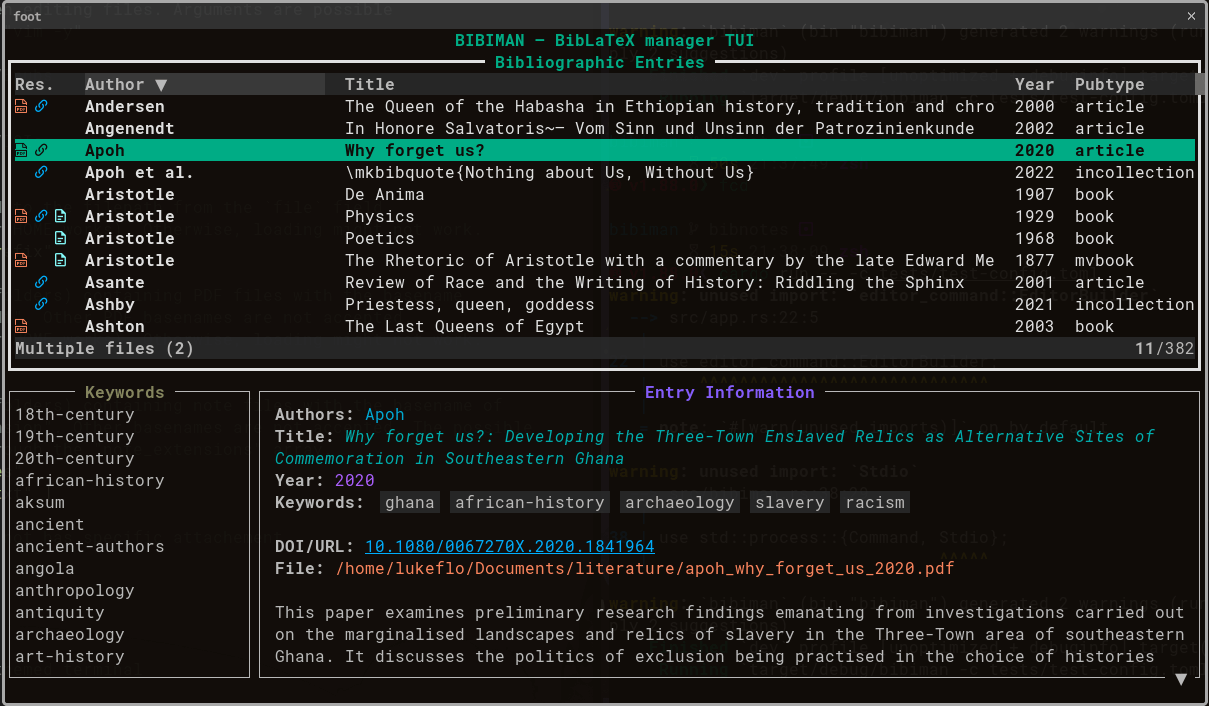This screenshot has width=1209, height=706.
Task: Click the link icon in the Ashby row
Action: (x=41, y=304)
